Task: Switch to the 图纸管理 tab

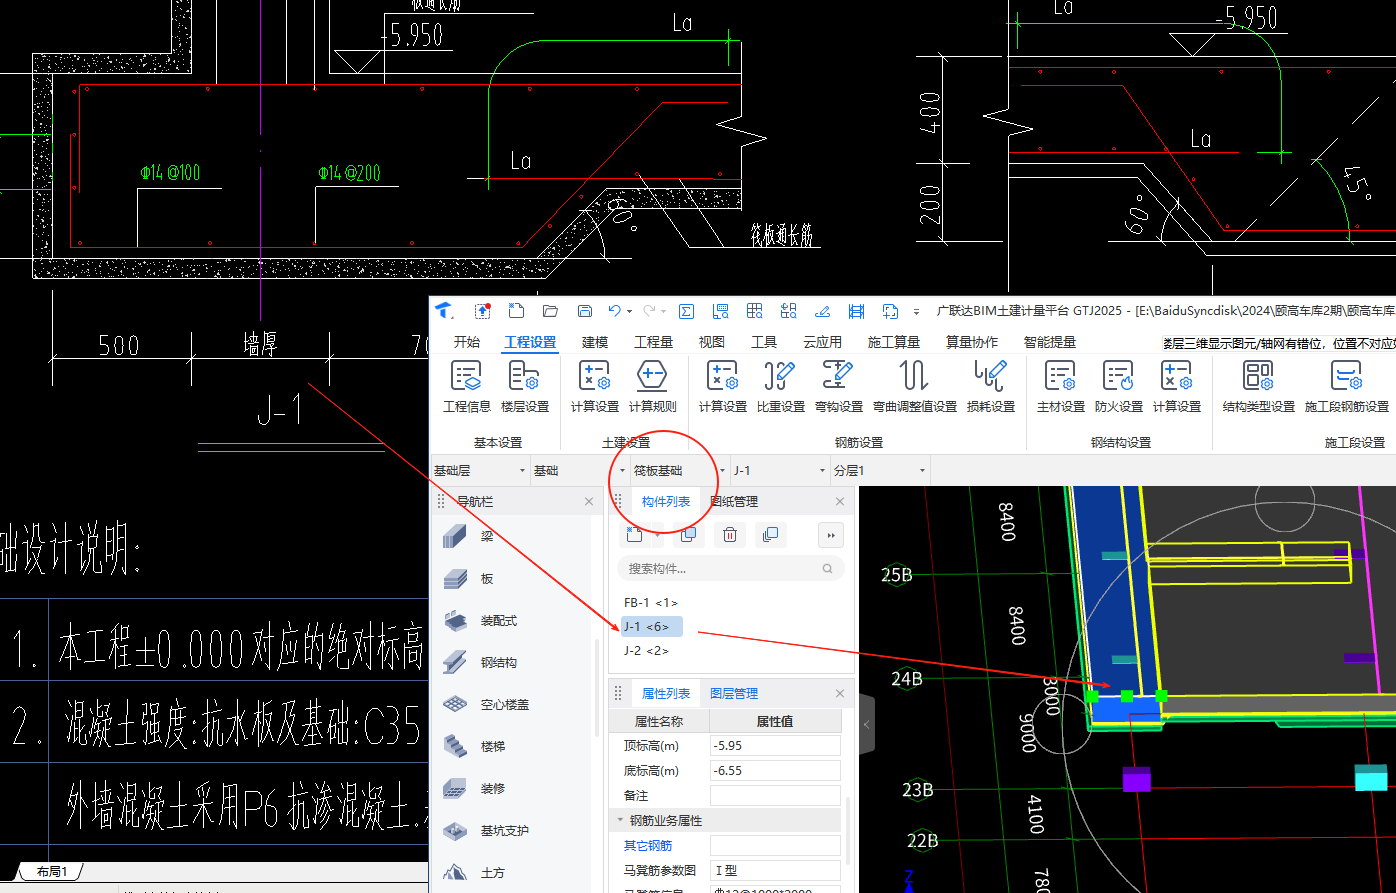Action: pyautogui.click(x=734, y=501)
